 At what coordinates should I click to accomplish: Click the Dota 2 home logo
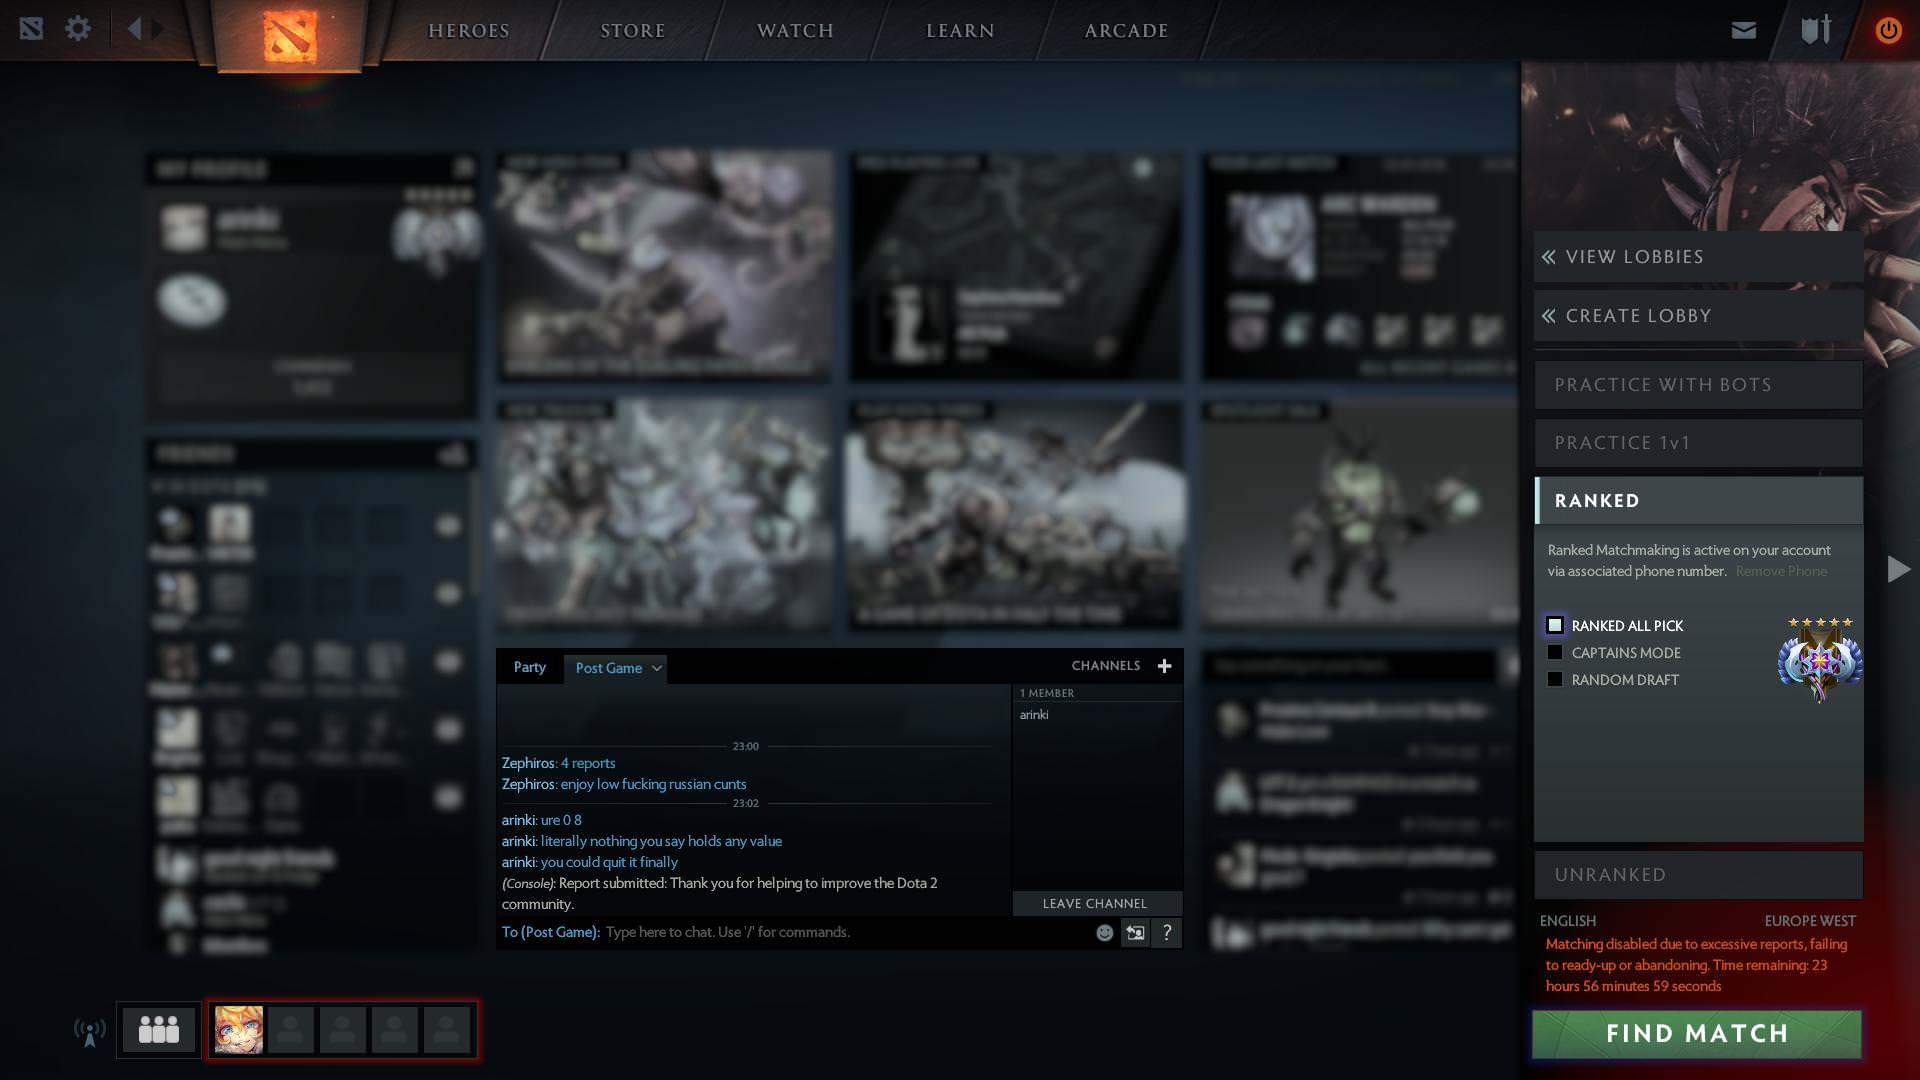pos(289,35)
